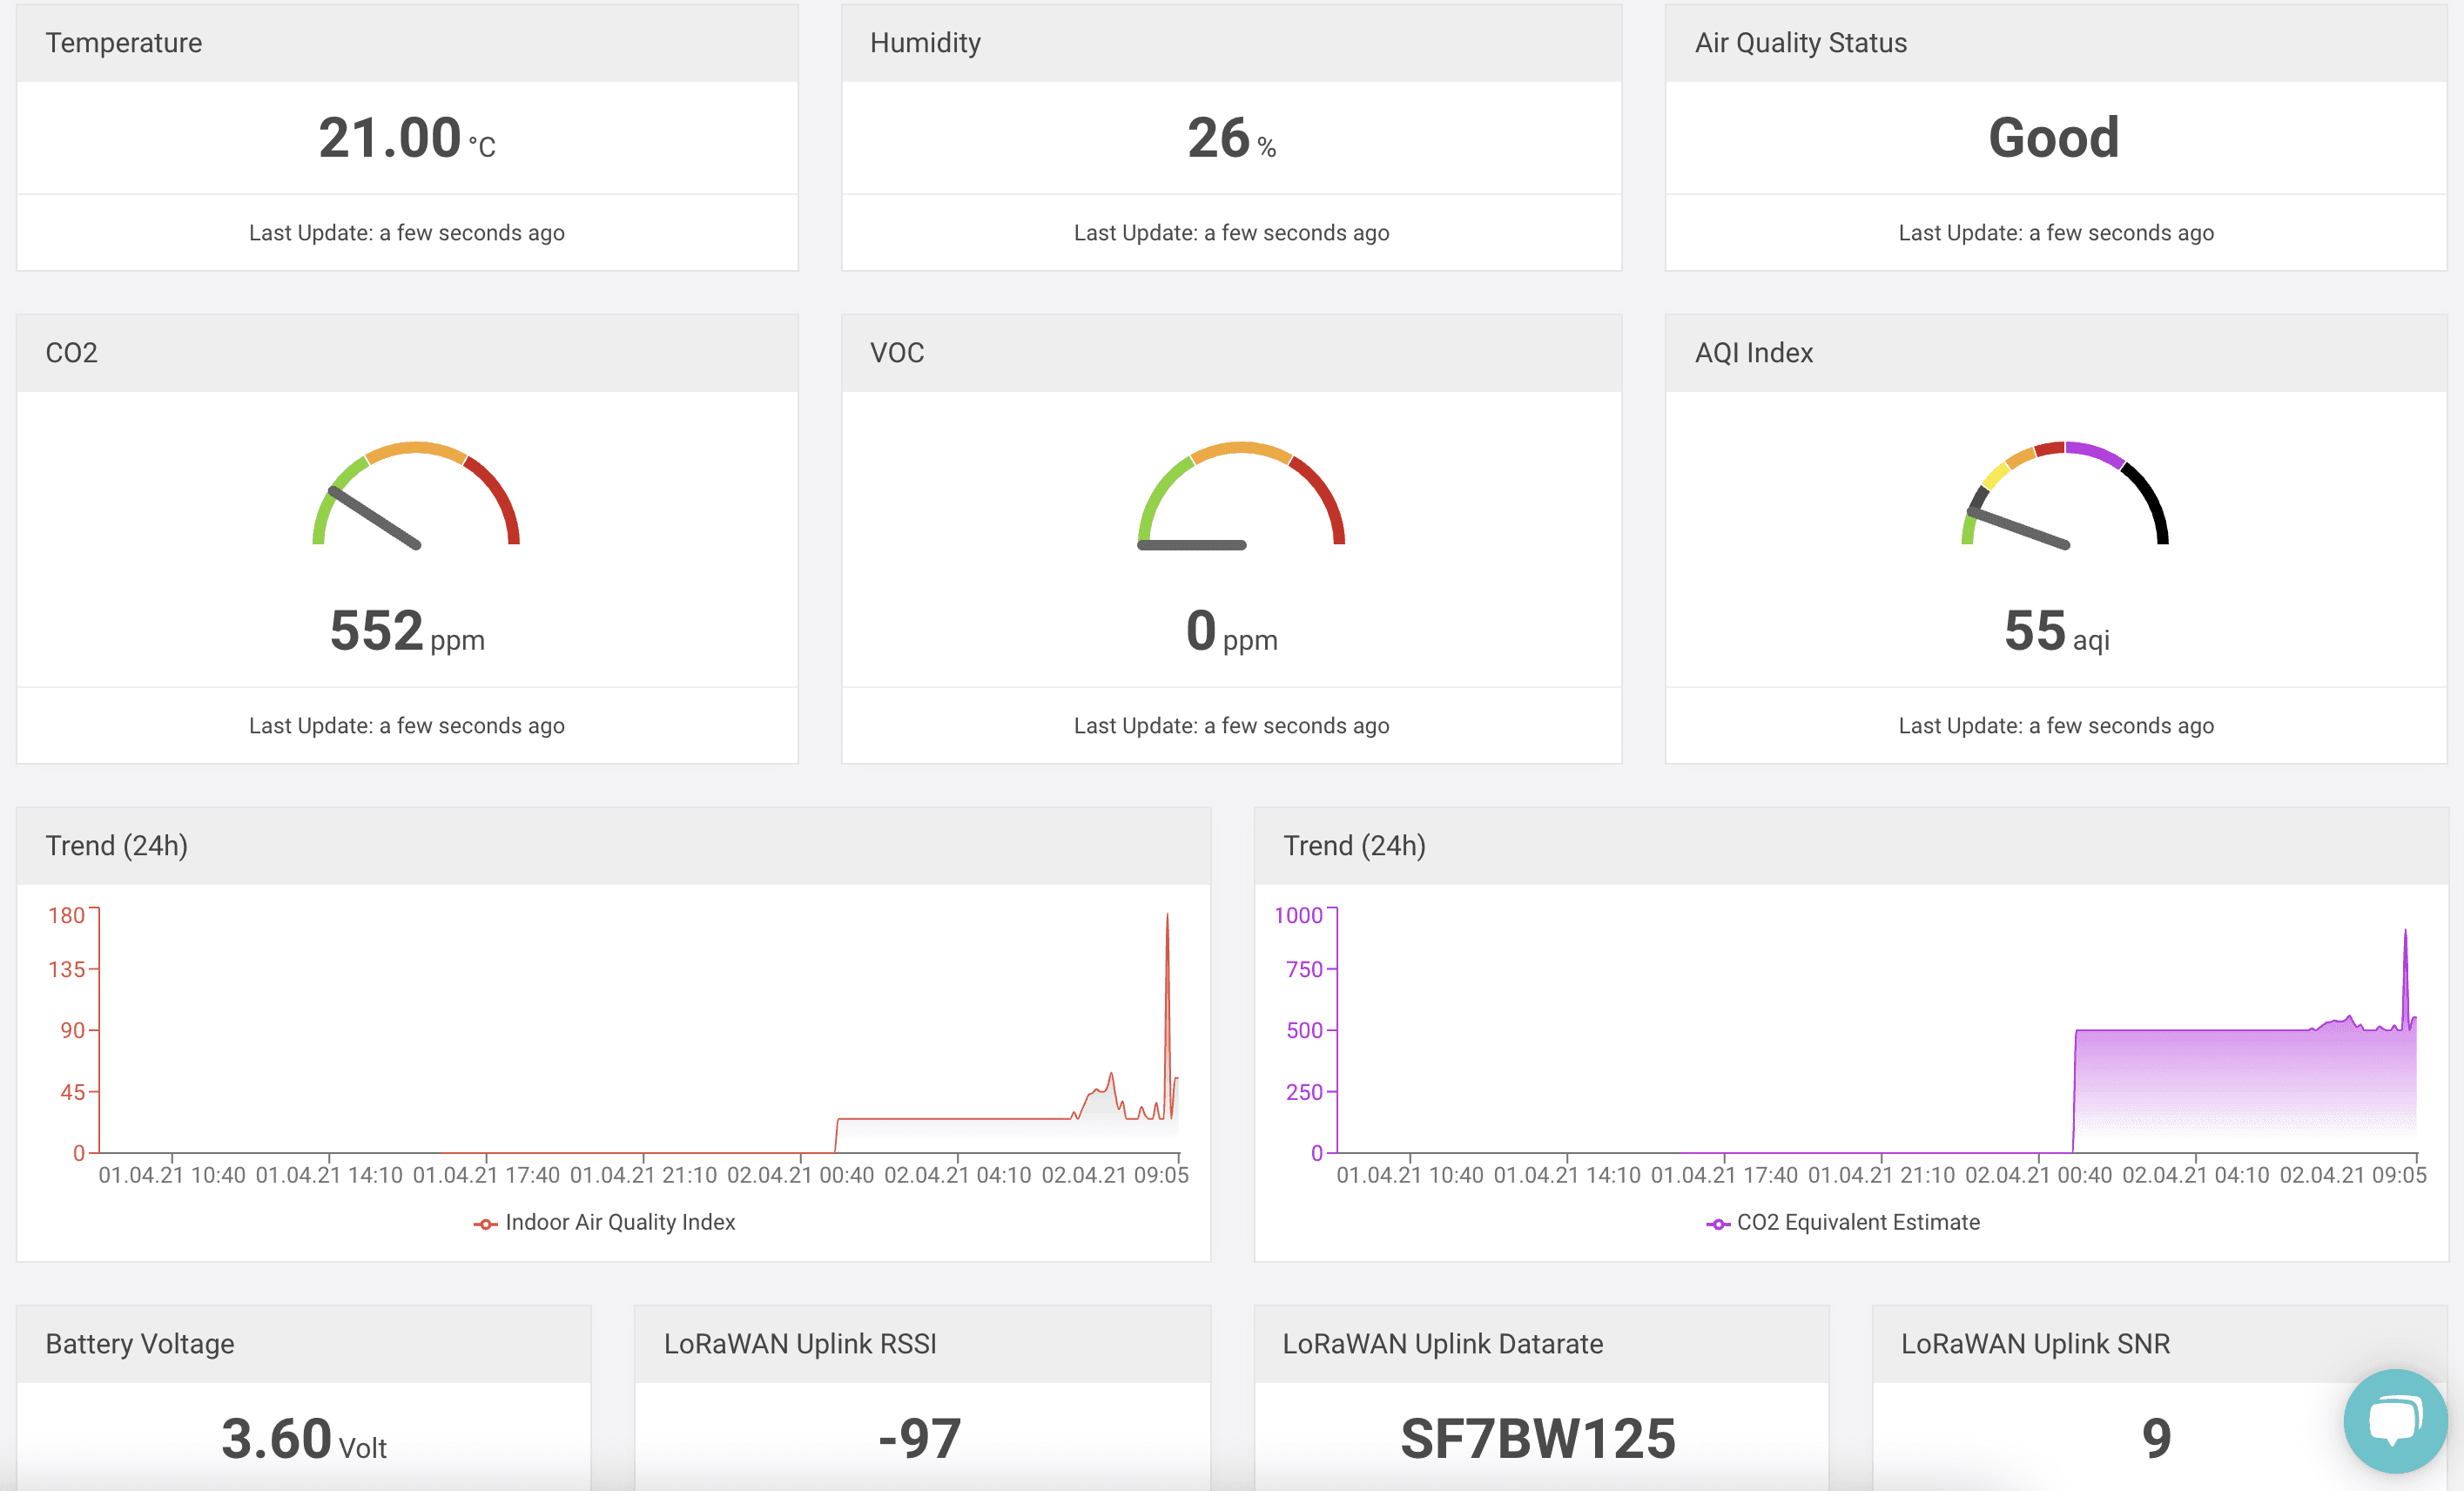Select the Air Quality Status Good value
Screen dimensions: 2464x1491
coord(2054,137)
